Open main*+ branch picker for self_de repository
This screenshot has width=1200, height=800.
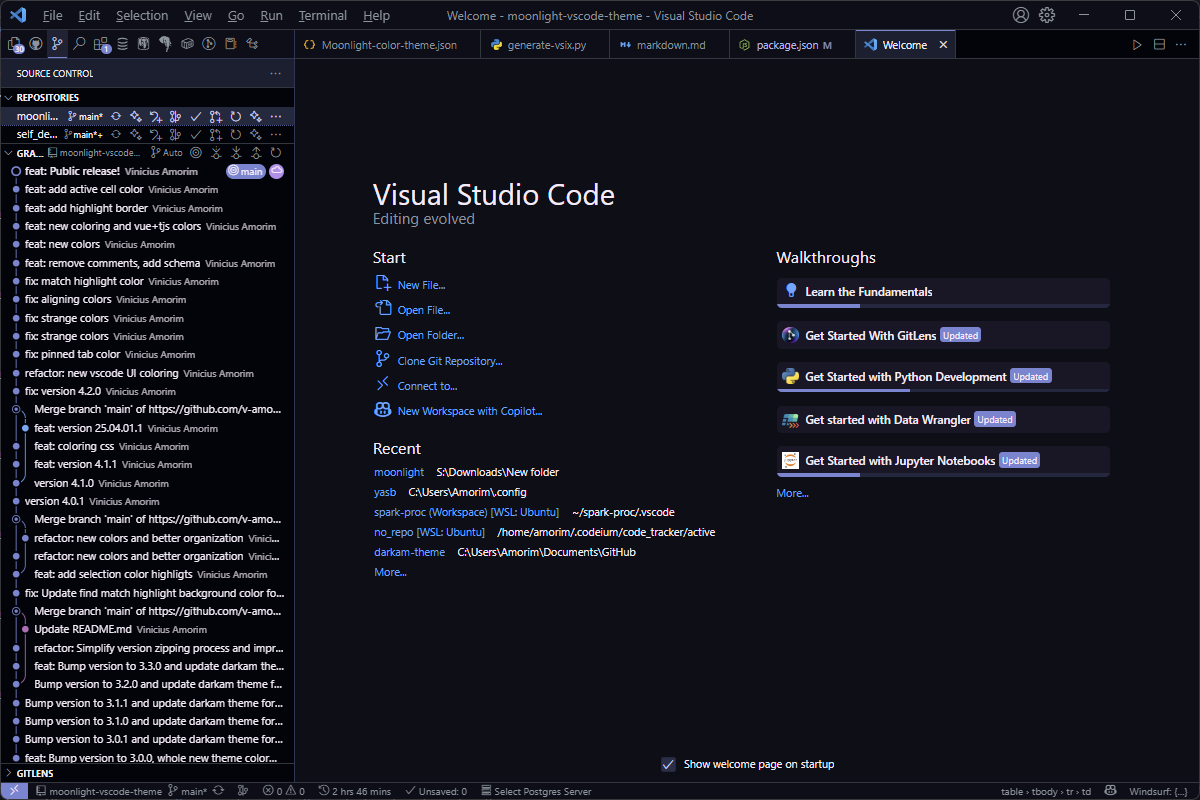pos(83,134)
